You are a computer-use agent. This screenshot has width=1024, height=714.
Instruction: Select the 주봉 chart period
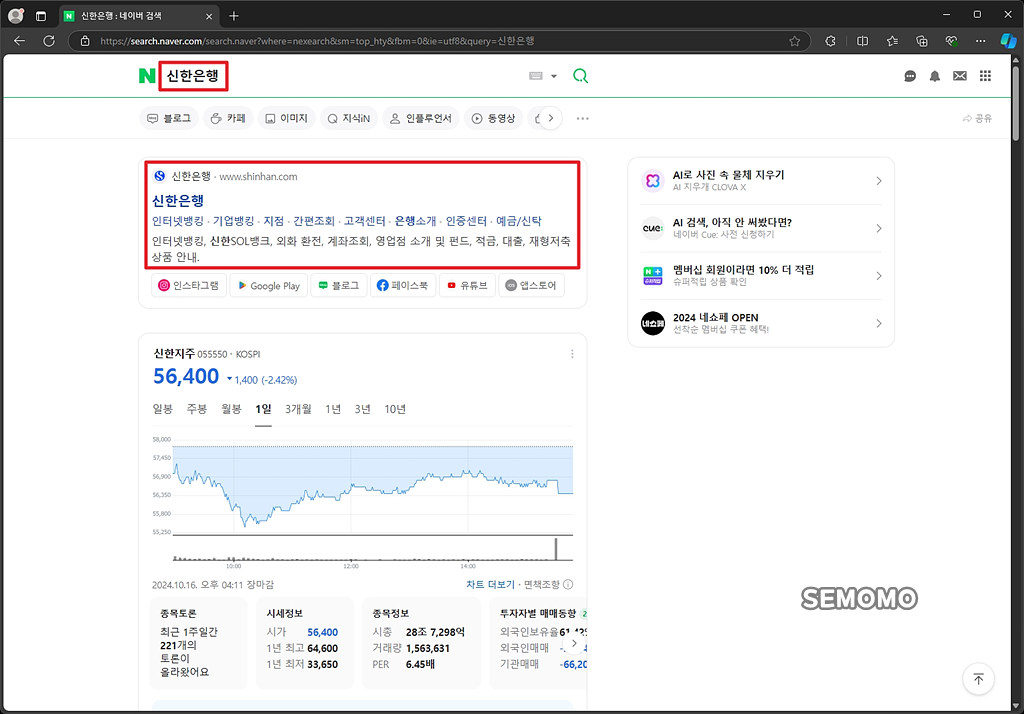[197, 409]
